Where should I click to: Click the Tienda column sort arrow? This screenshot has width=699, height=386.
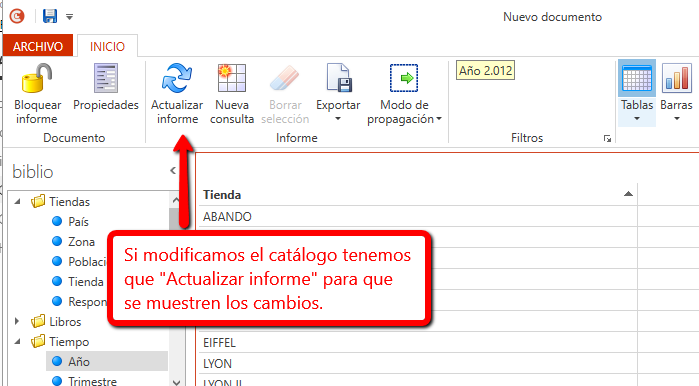pyautogui.click(x=628, y=193)
